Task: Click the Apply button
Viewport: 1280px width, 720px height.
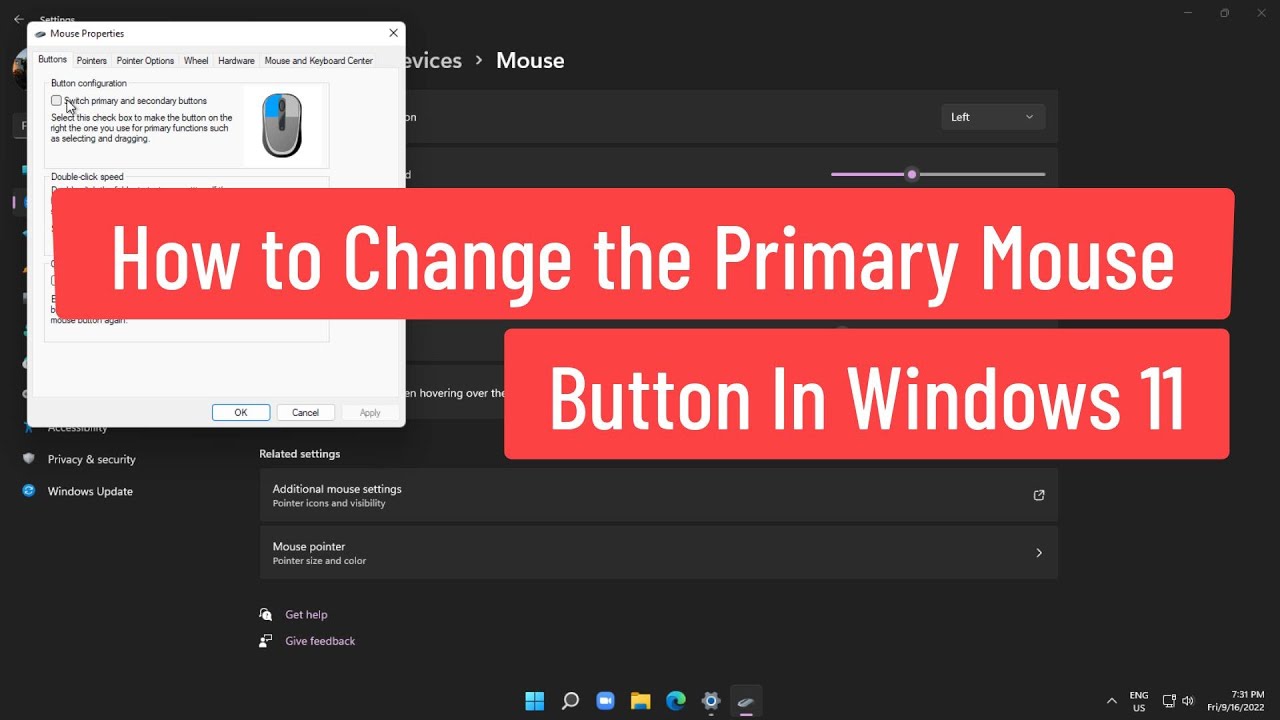Action: tap(370, 413)
